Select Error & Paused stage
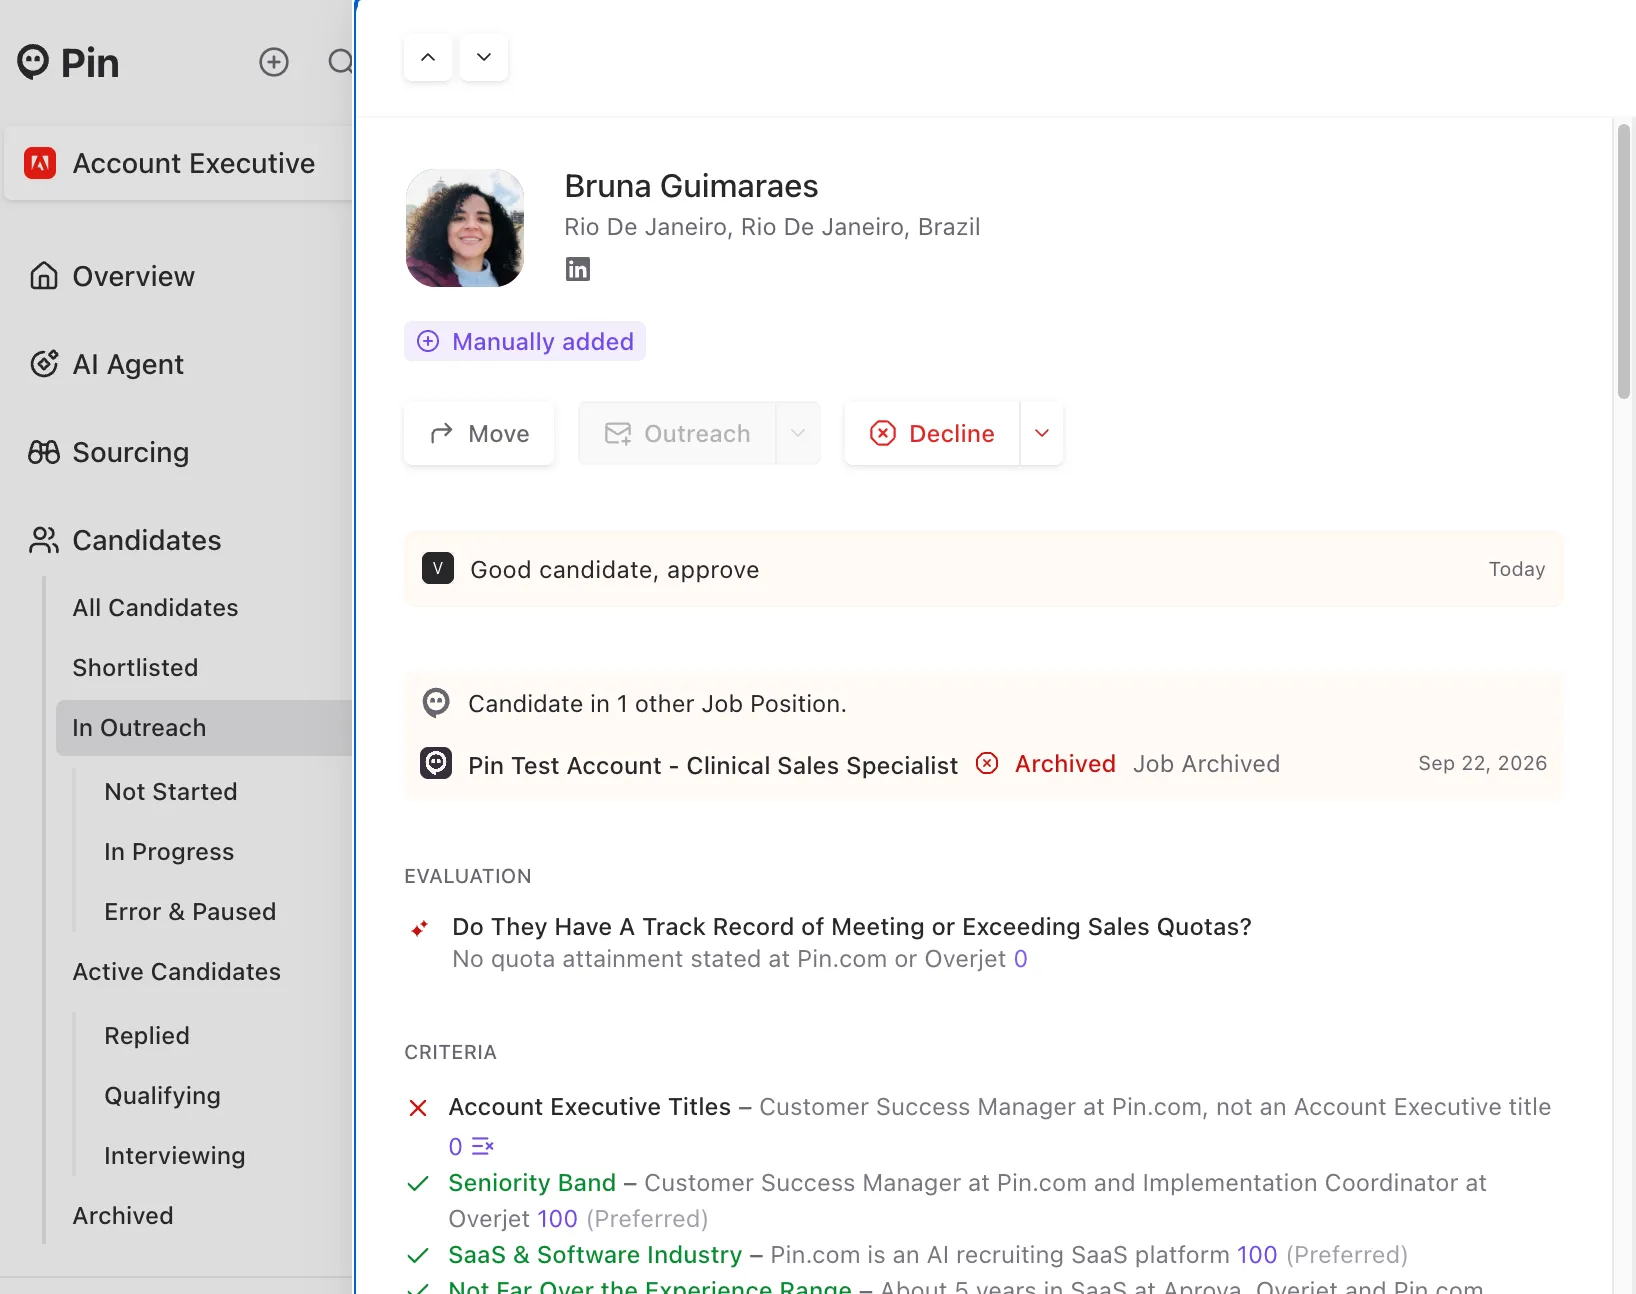 point(190,912)
